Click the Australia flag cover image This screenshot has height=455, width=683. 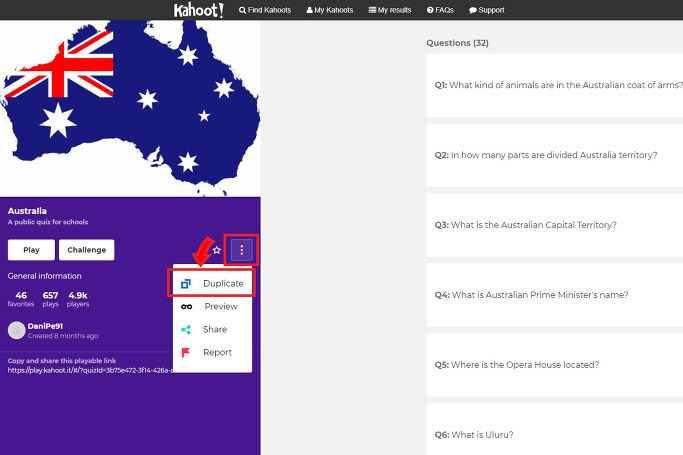pyautogui.click(x=130, y=108)
